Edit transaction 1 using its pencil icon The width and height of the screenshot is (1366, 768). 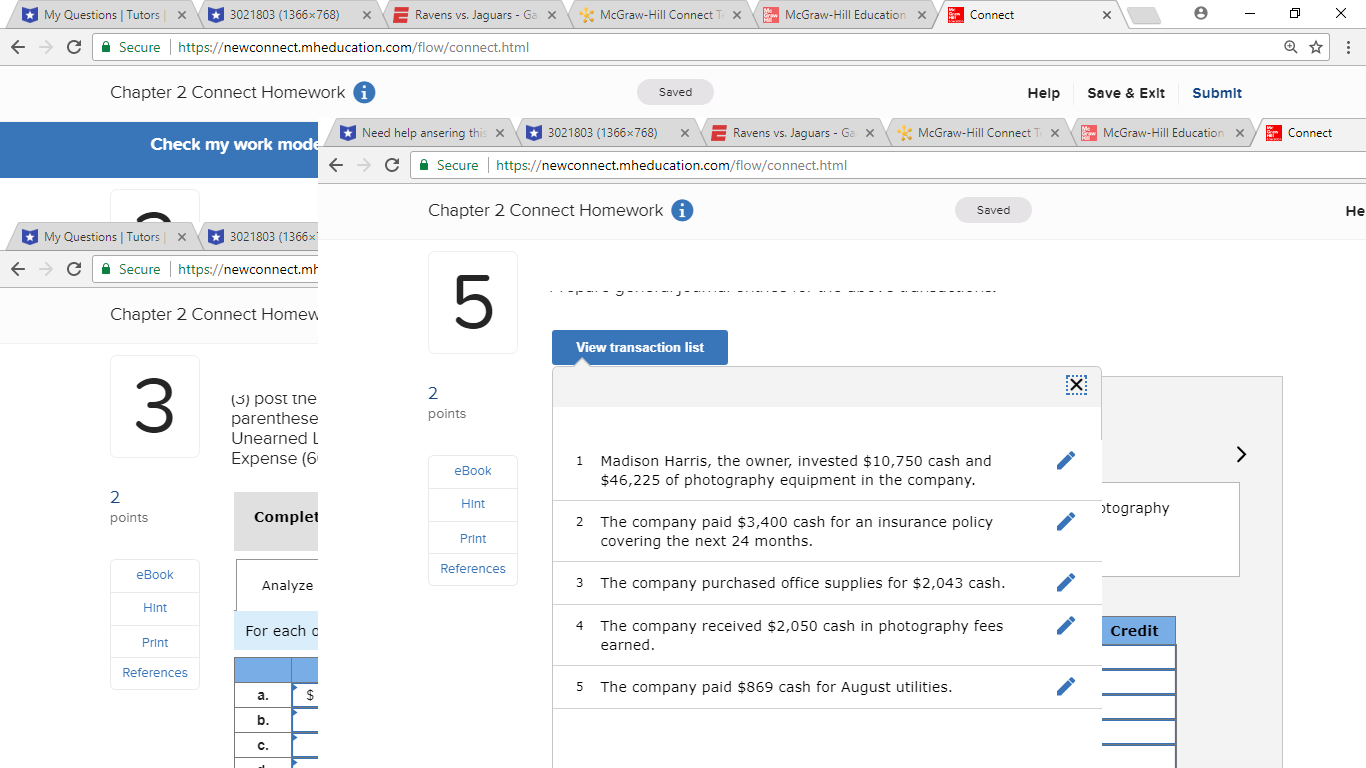coord(1066,460)
